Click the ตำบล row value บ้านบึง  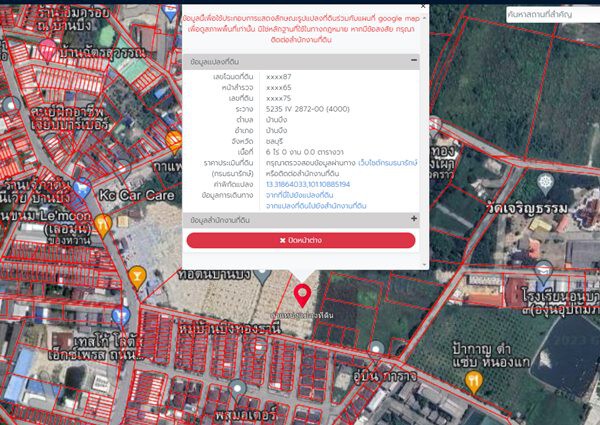276,120
